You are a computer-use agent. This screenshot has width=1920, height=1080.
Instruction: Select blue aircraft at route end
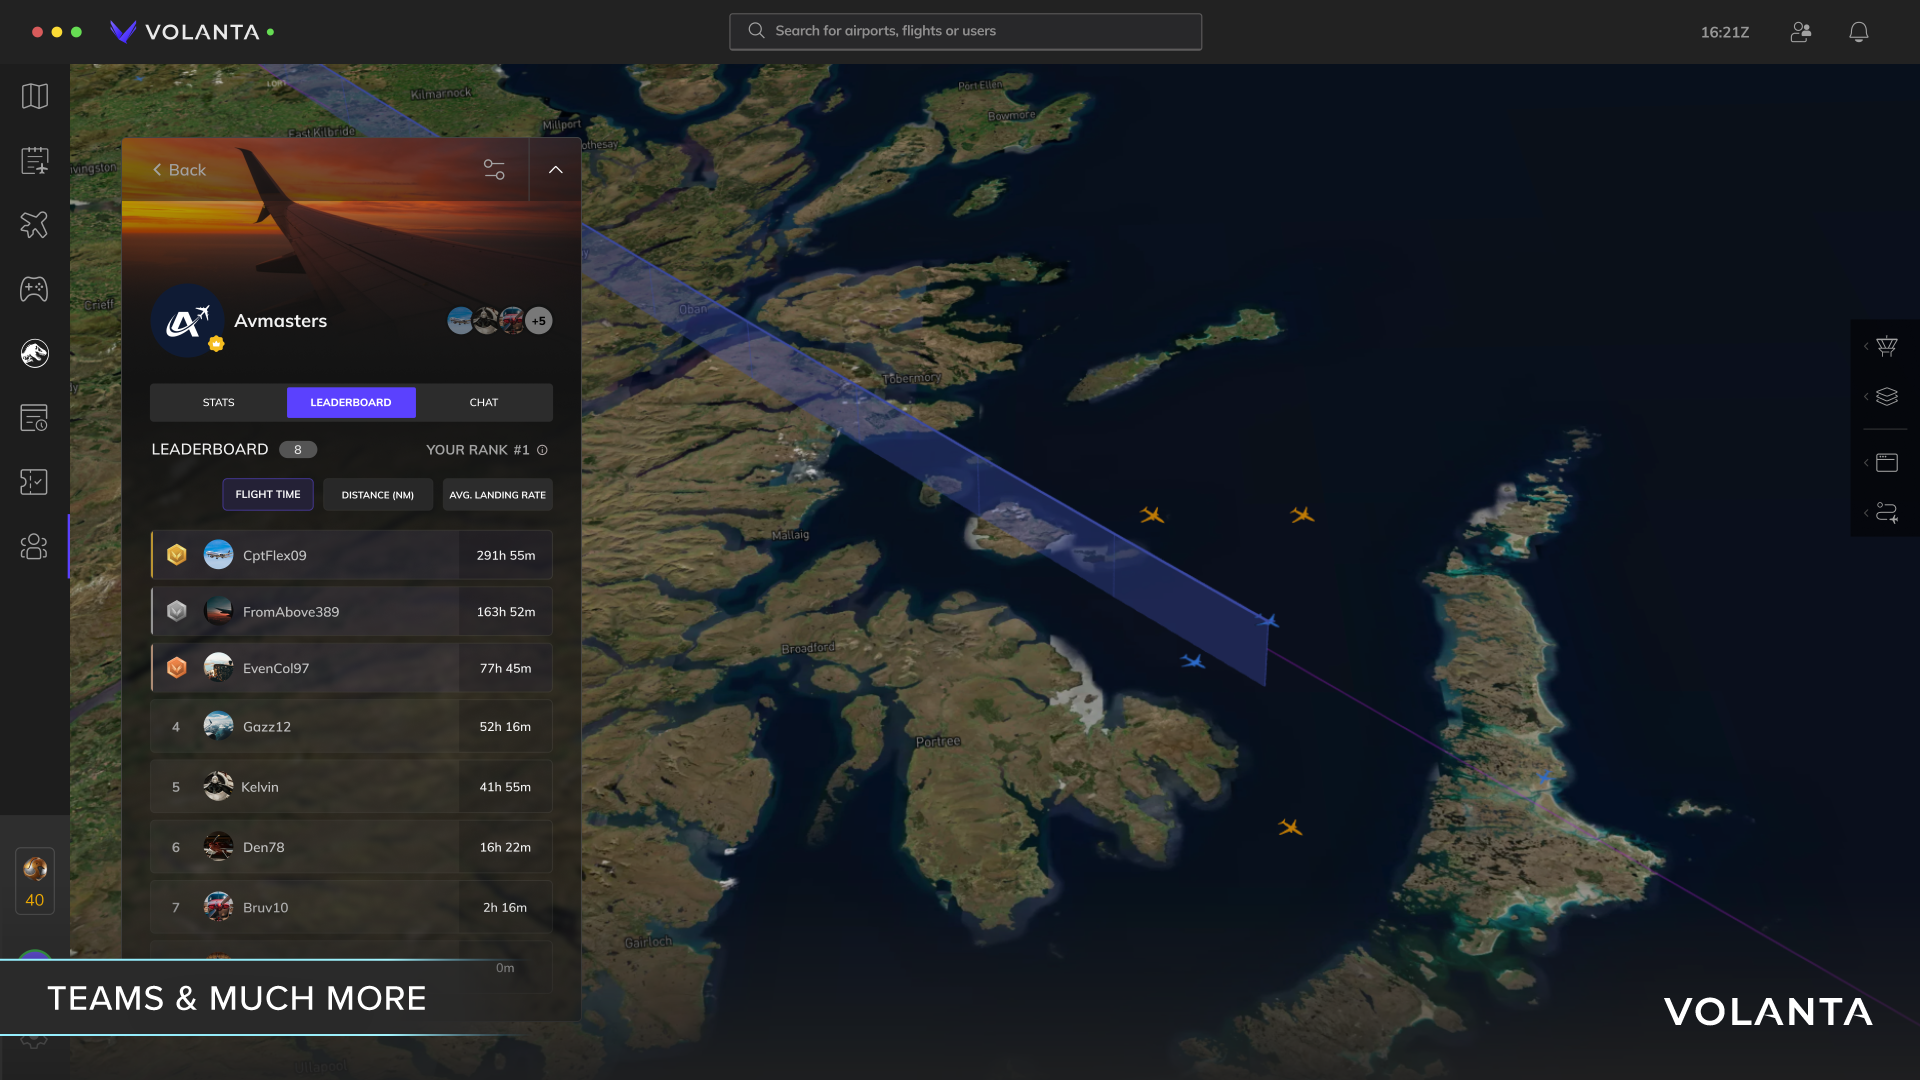(1267, 621)
